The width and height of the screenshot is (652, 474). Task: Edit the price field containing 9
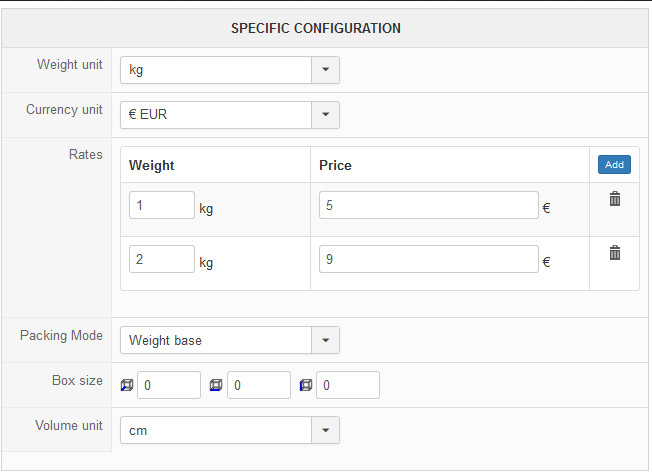coord(429,259)
